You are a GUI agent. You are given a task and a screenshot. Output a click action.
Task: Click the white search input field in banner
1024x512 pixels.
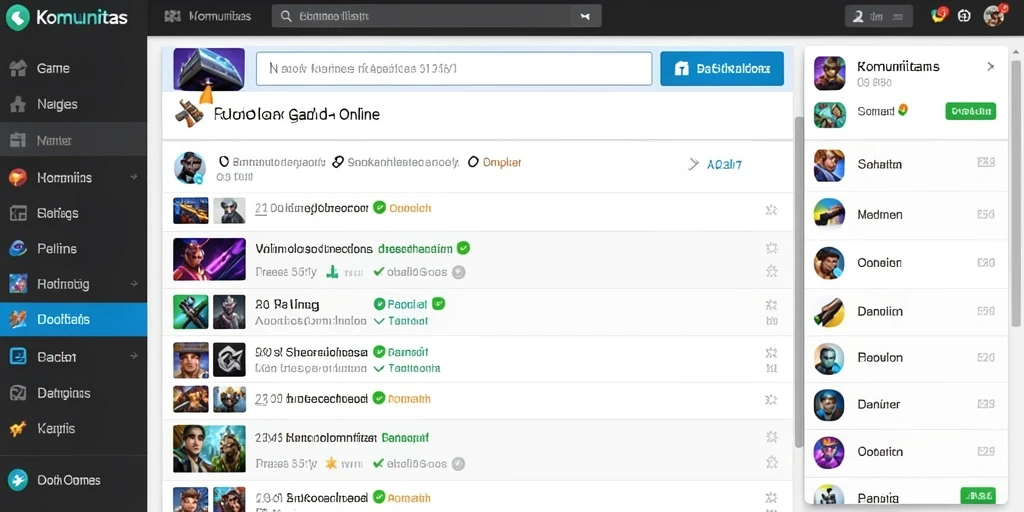[454, 69]
